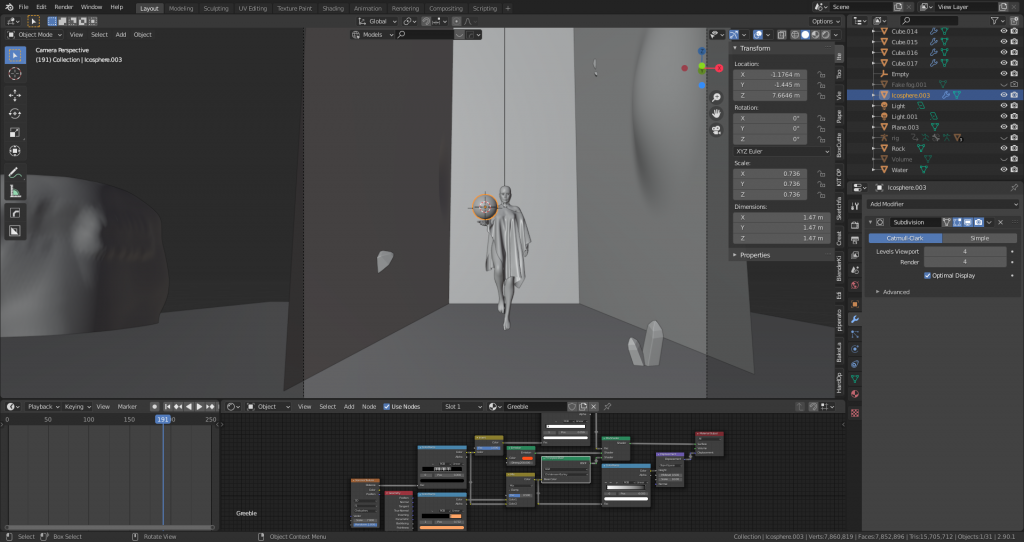Image resolution: width=1024 pixels, height=542 pixels.
Task: Select the Simple subdivision type button
Action: [979, 238]
